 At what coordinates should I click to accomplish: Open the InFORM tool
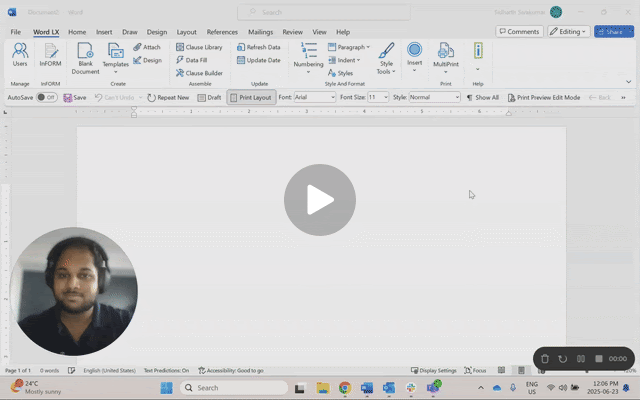click(x=50, y=55)
